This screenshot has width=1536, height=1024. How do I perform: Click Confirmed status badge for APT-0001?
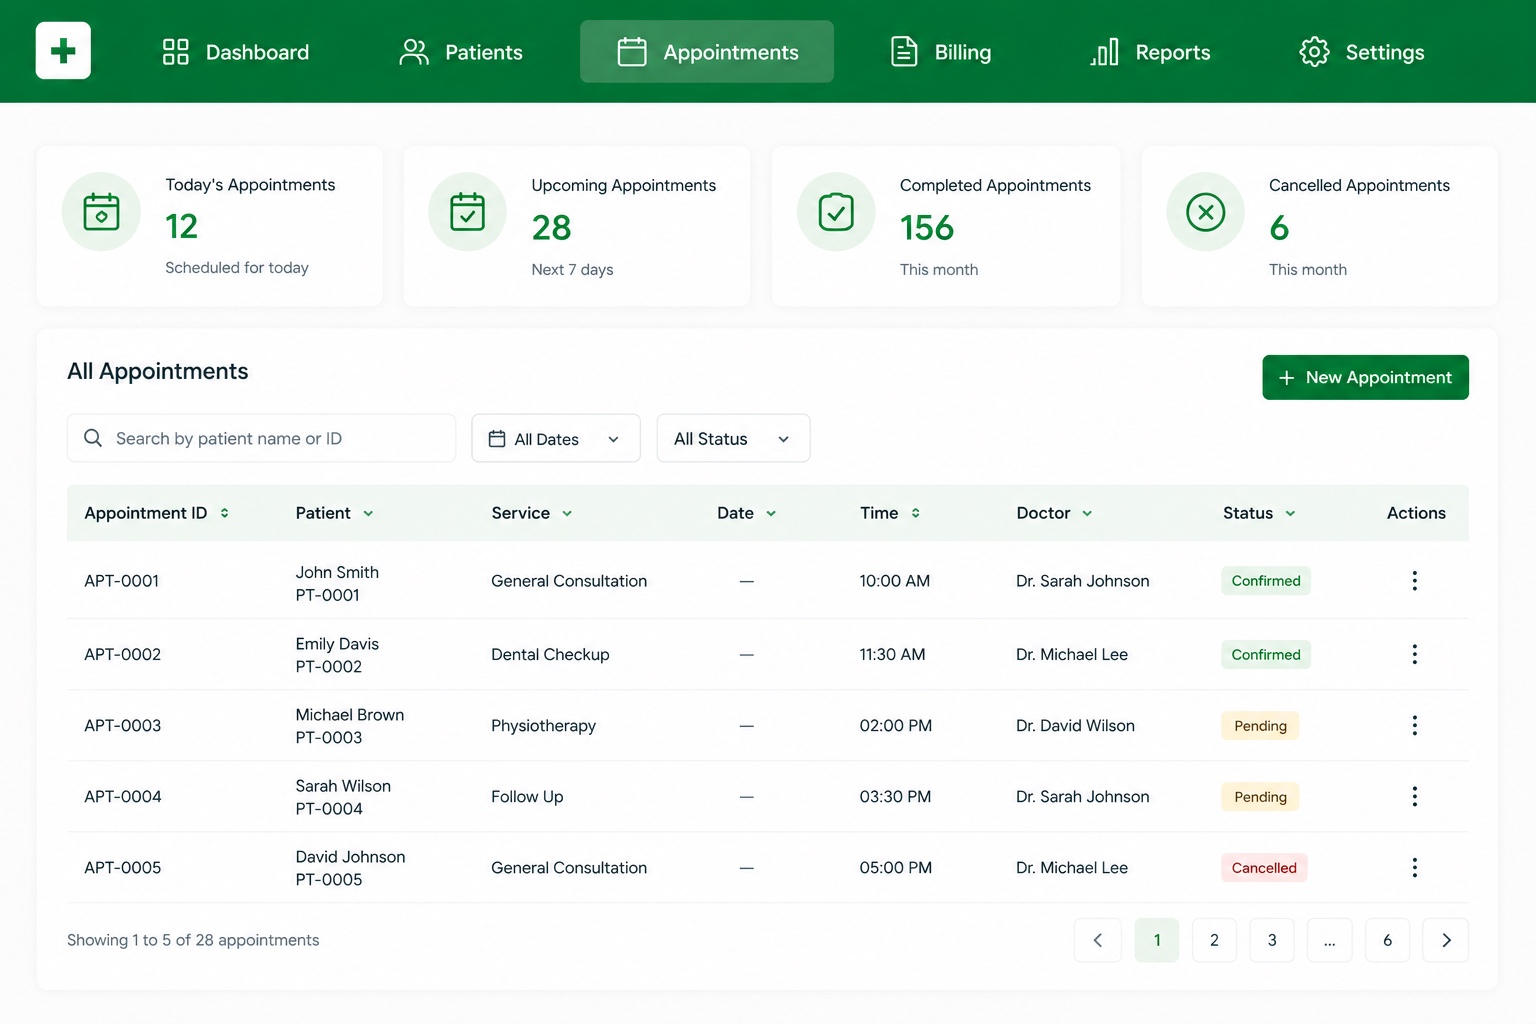point(1266,581)
